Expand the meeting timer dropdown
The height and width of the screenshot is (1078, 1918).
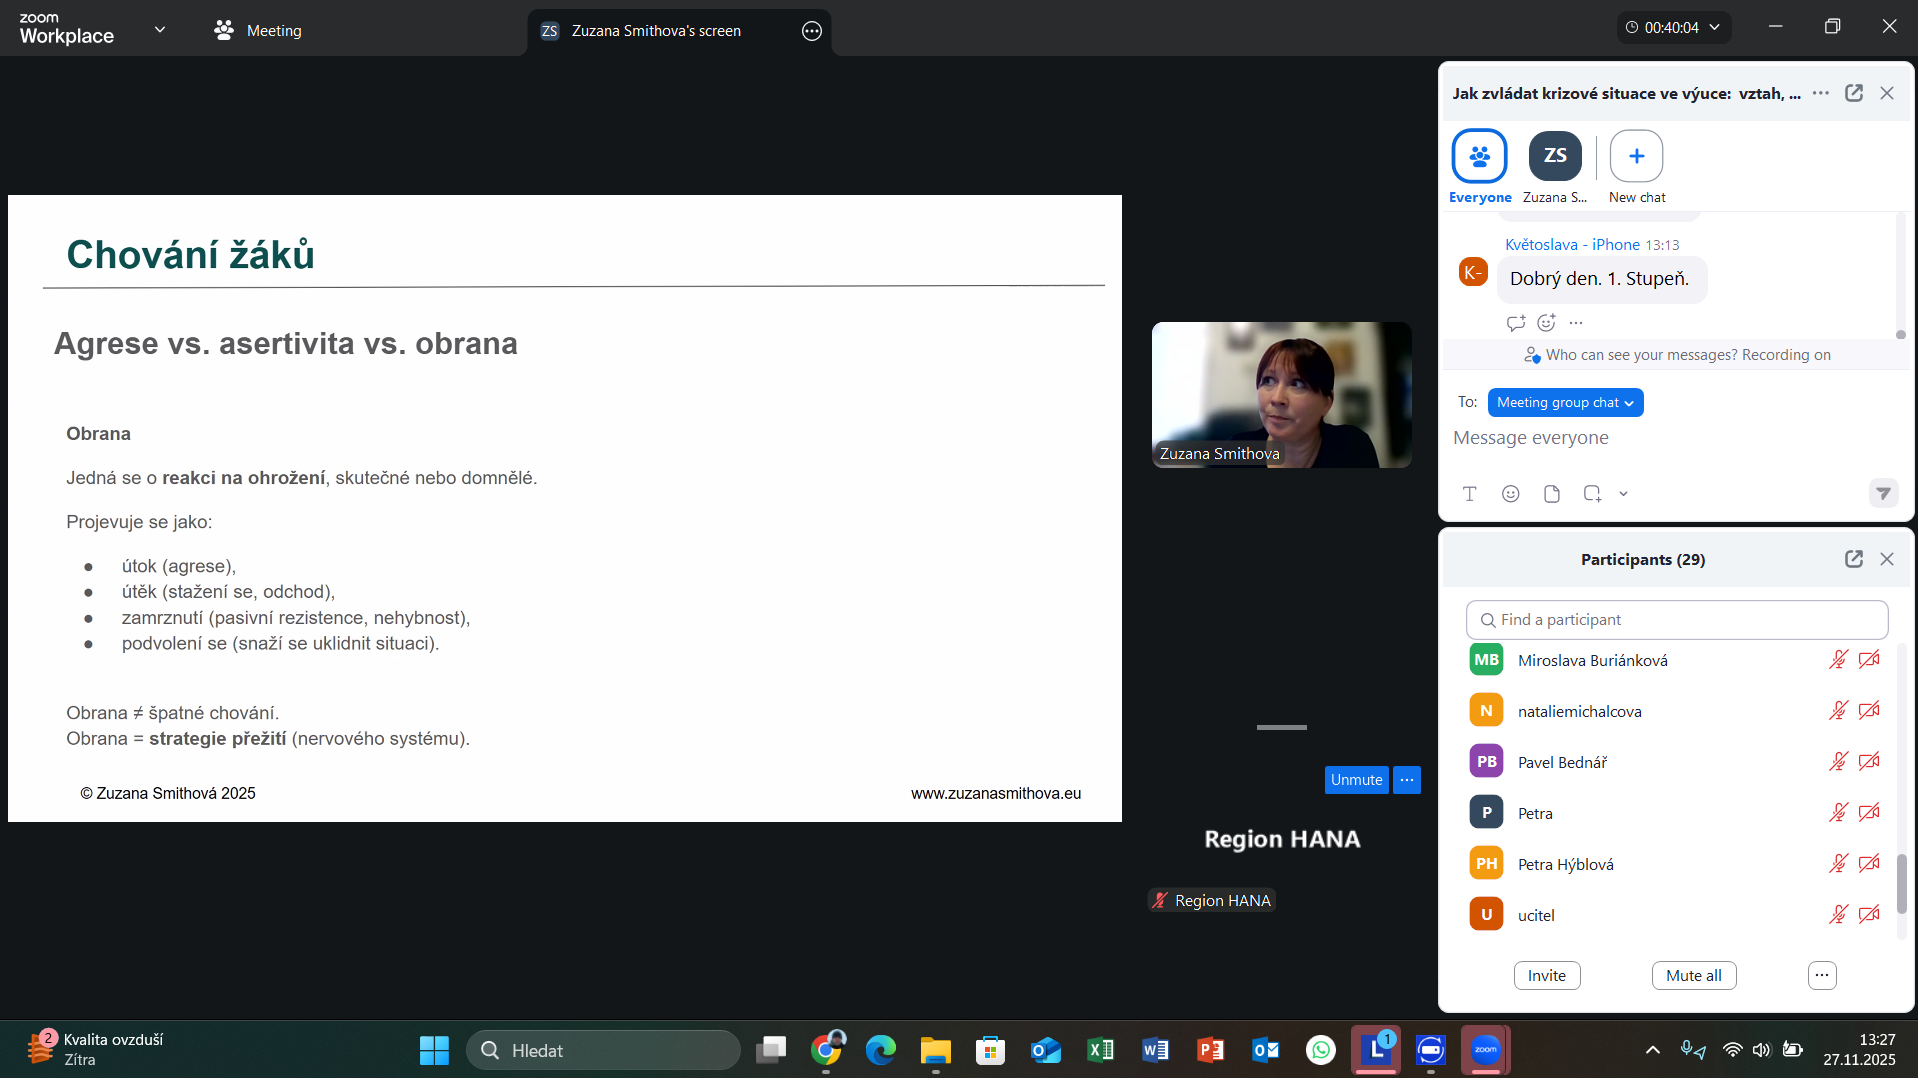tap(1714, 28)
